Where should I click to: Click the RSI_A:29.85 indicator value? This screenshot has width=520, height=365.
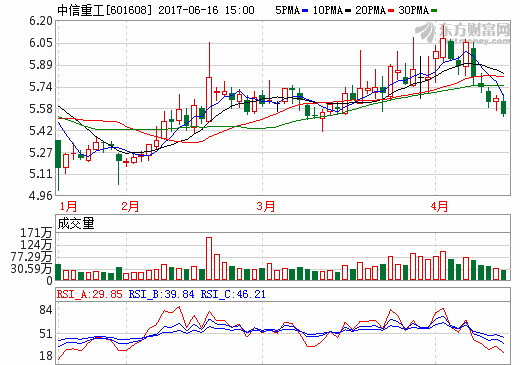(x=90, y=294)
